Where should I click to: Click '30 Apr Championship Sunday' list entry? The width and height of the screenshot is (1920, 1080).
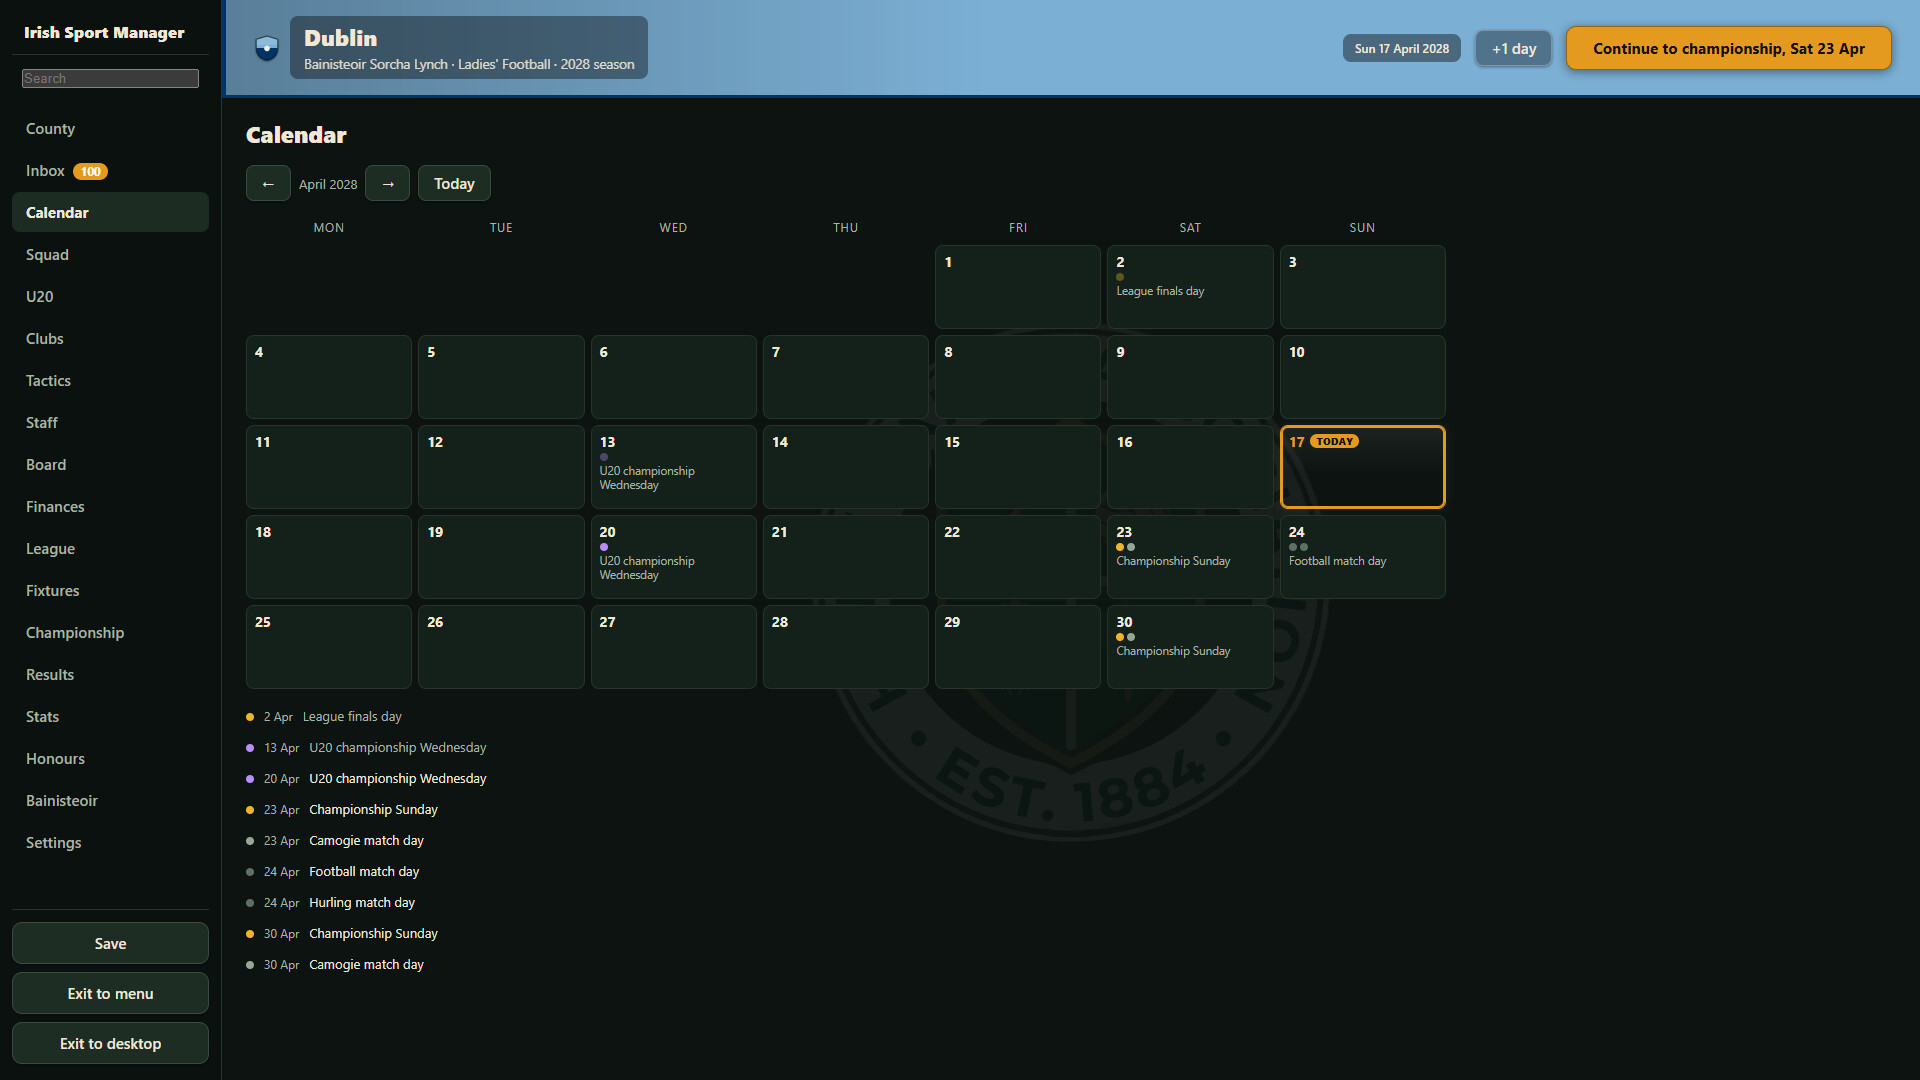click(x=342, y=934)
